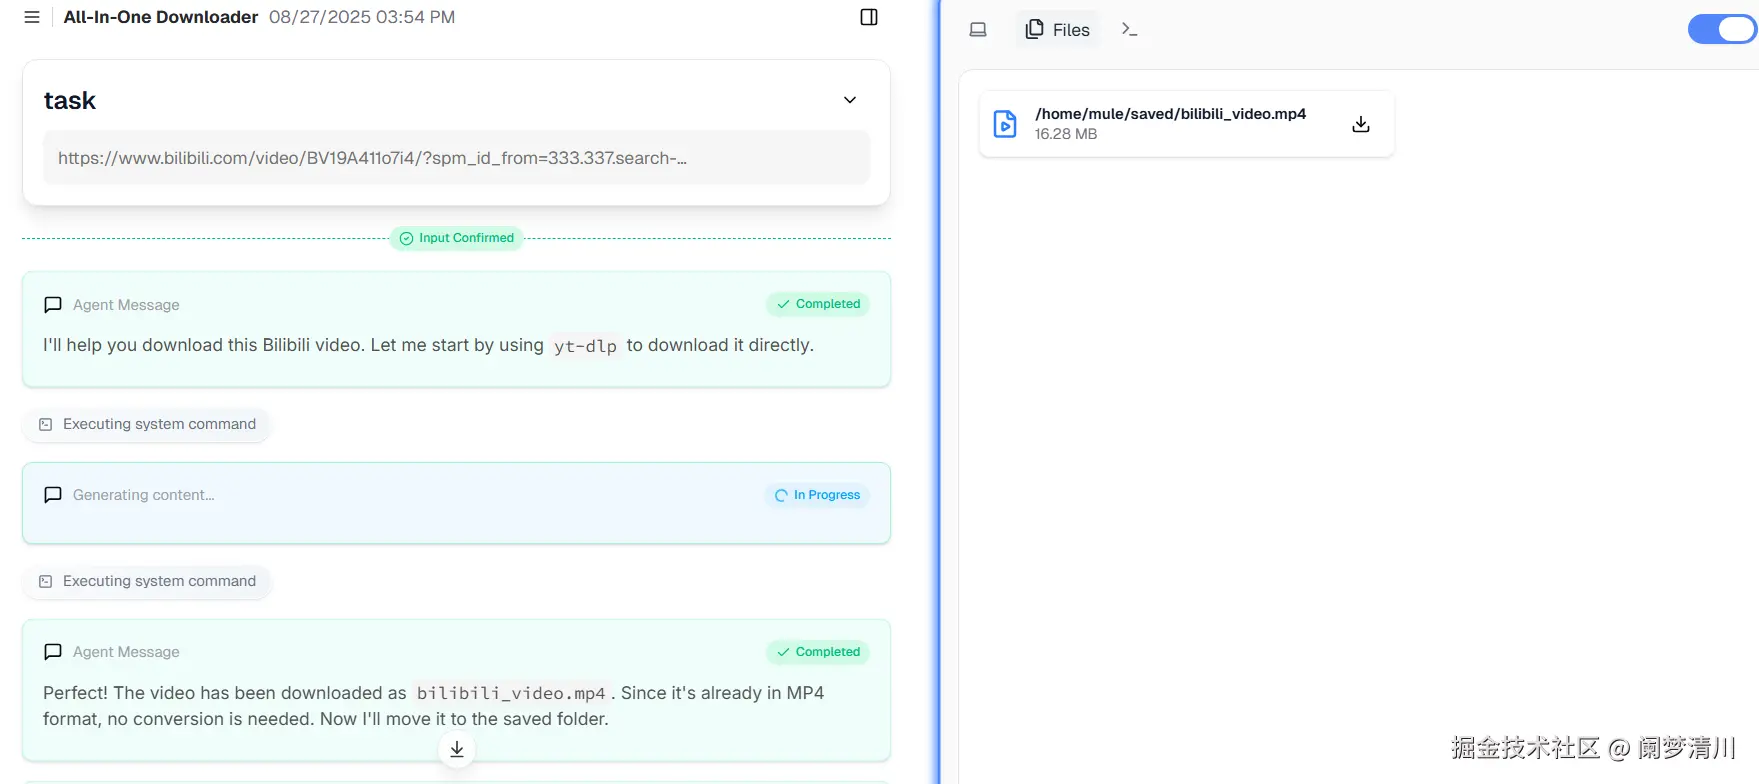Switch to the Files tab
The width and height of the screenshot is (1759, 784).
click(1058, 30)
